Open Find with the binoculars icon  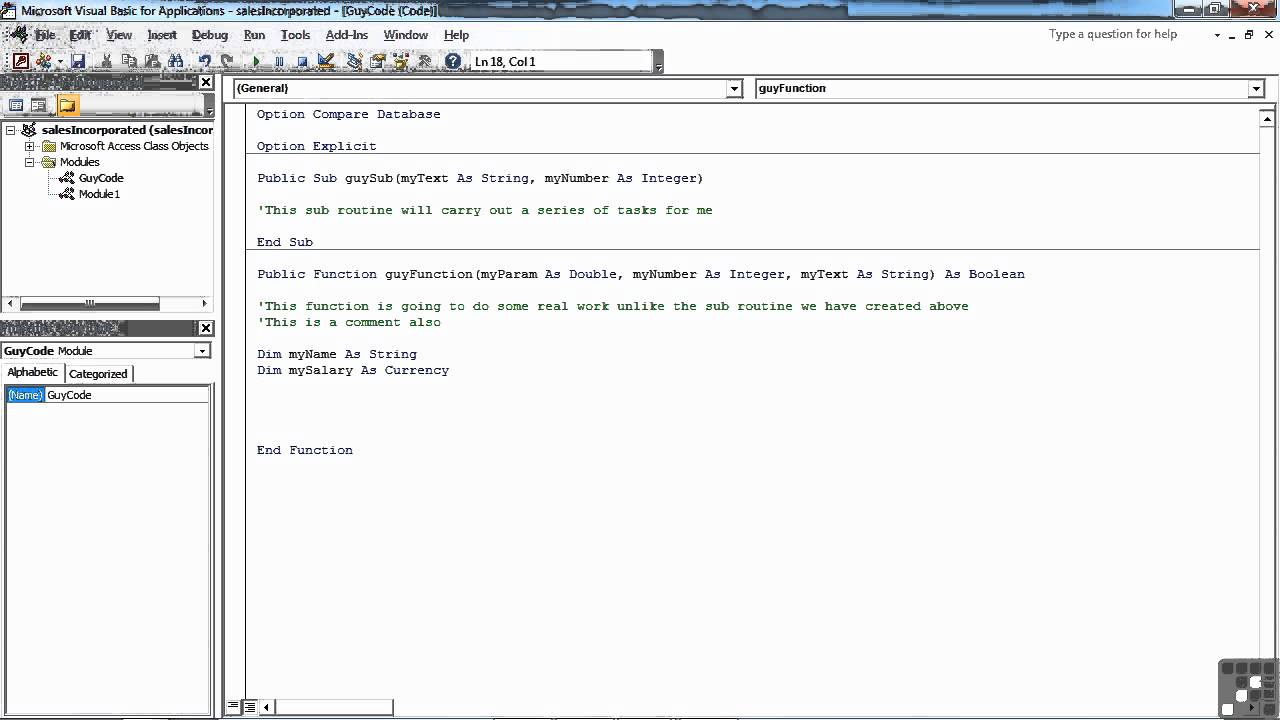[x=175, y=61]
